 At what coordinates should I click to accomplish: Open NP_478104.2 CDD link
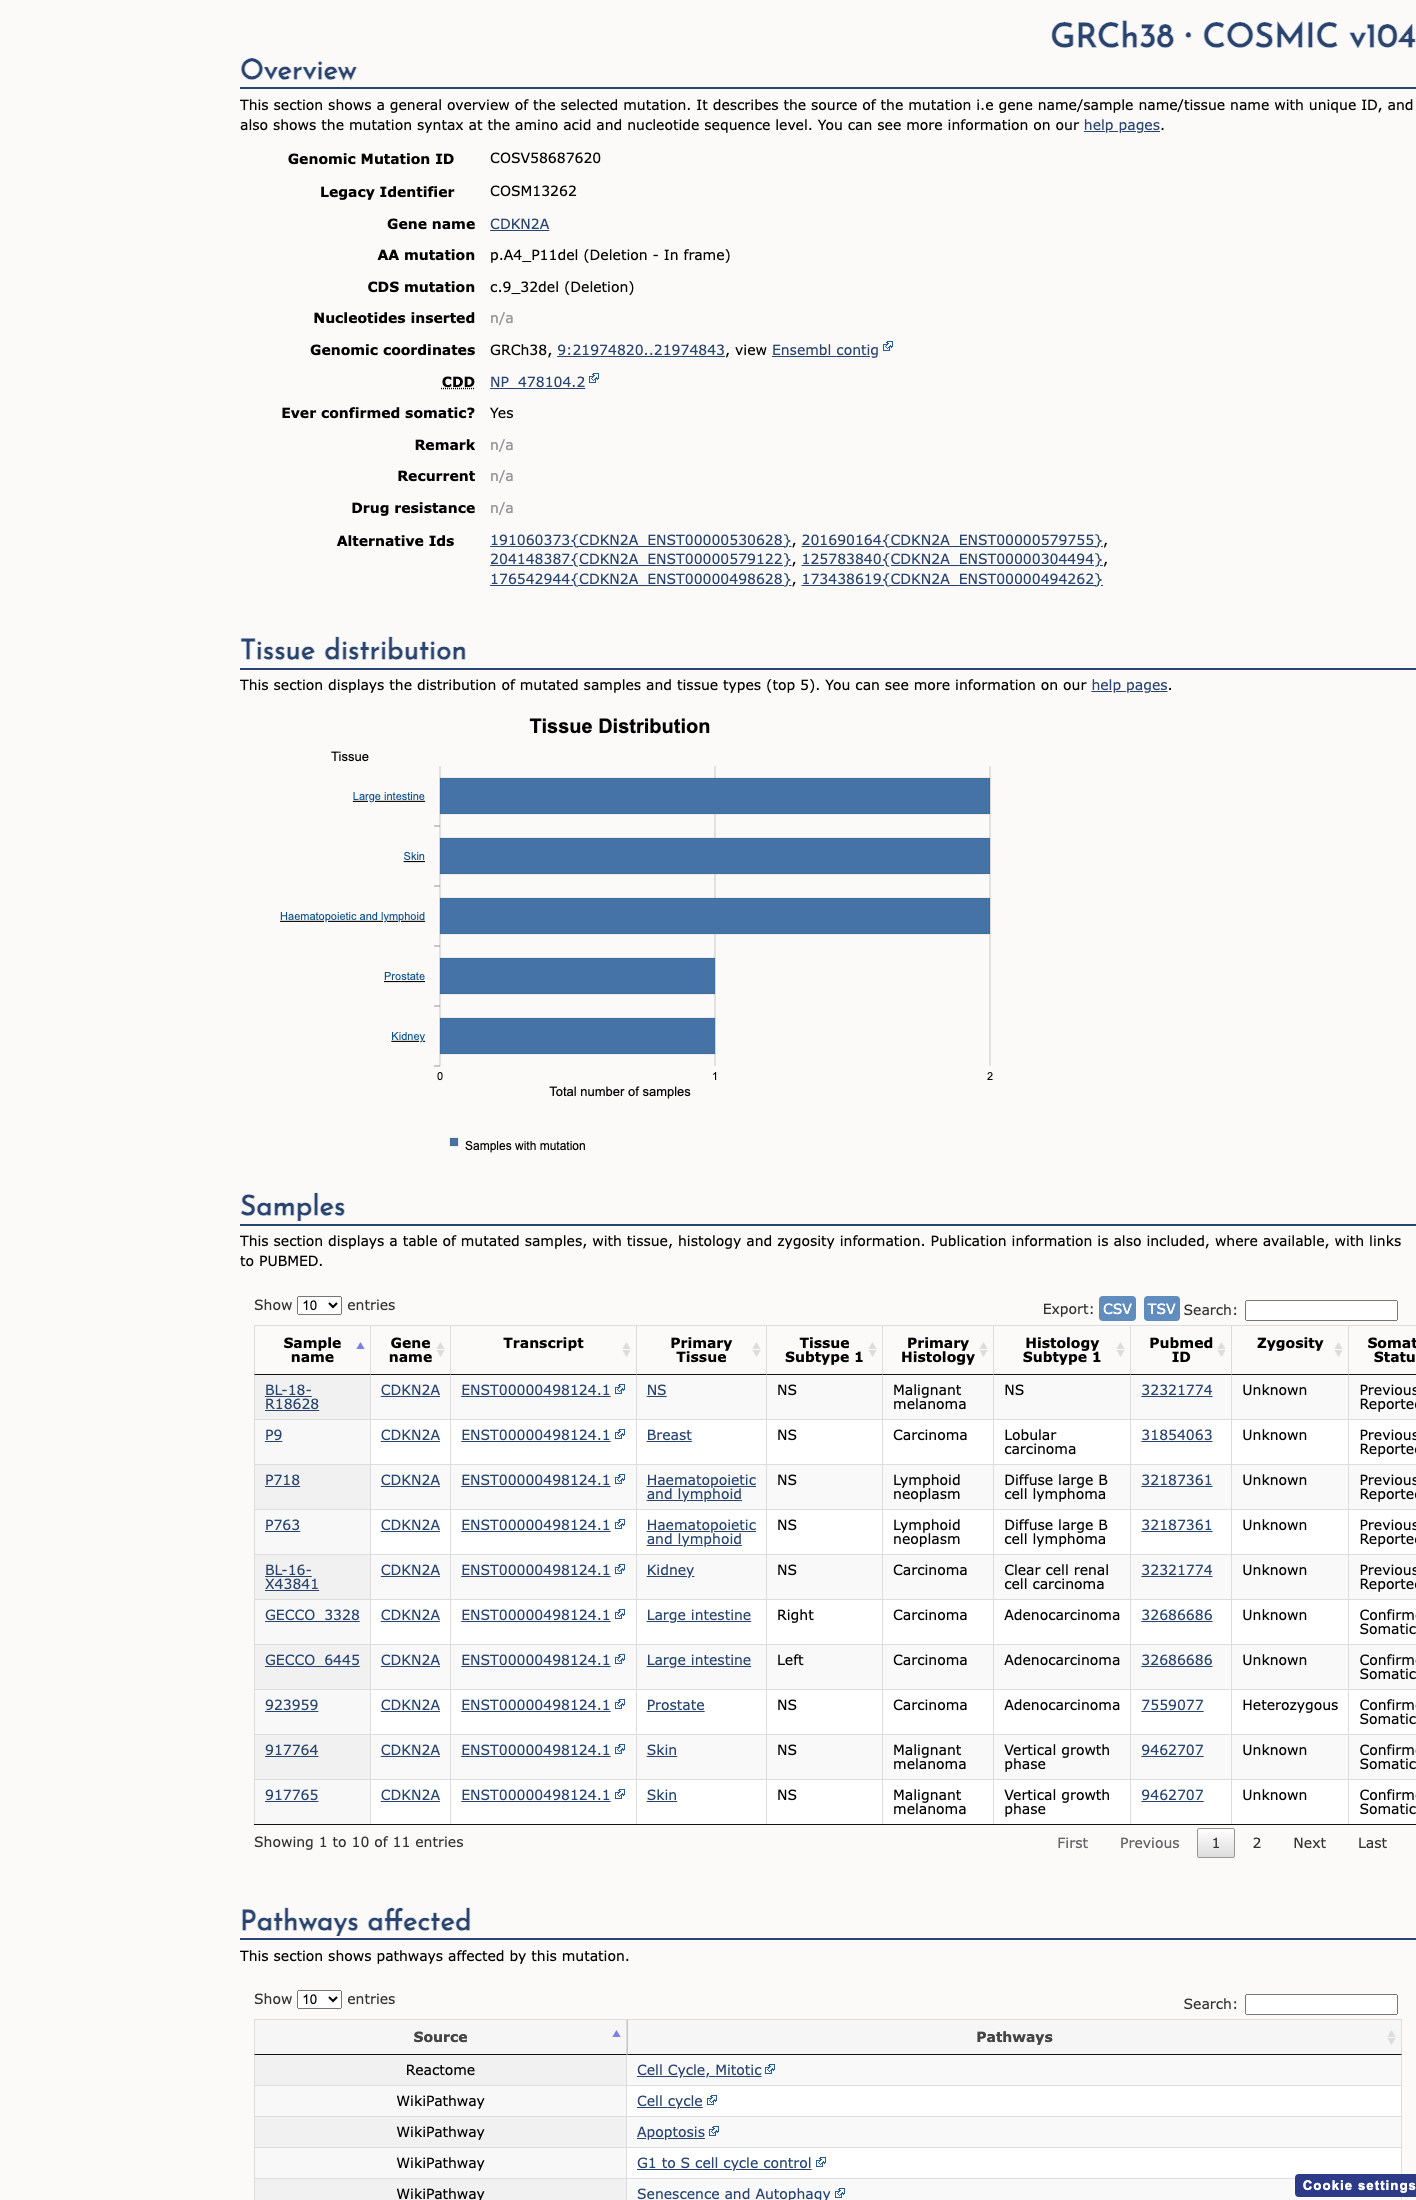coord(537,382)
